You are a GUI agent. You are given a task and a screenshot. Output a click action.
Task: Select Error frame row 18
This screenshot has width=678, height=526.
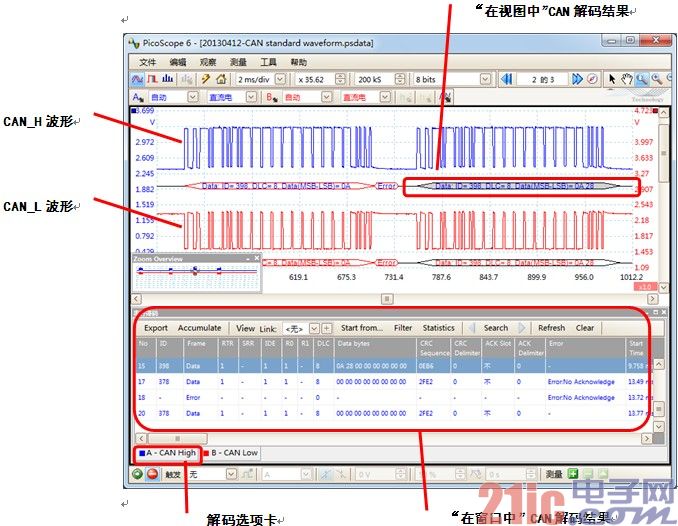393,397
